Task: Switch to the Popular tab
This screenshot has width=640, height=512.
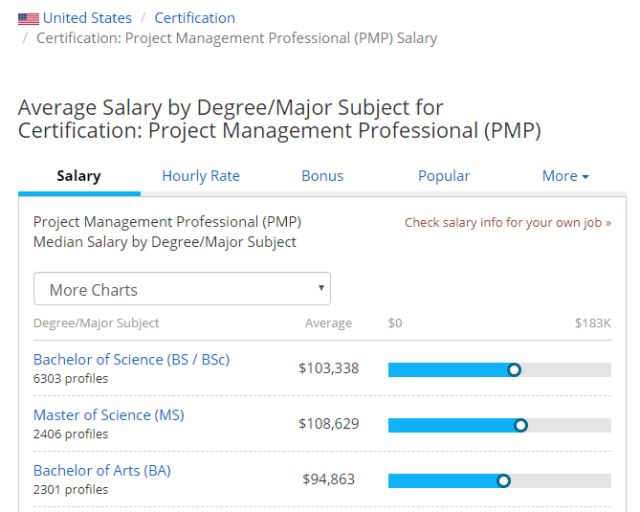Action: point(444,176)
